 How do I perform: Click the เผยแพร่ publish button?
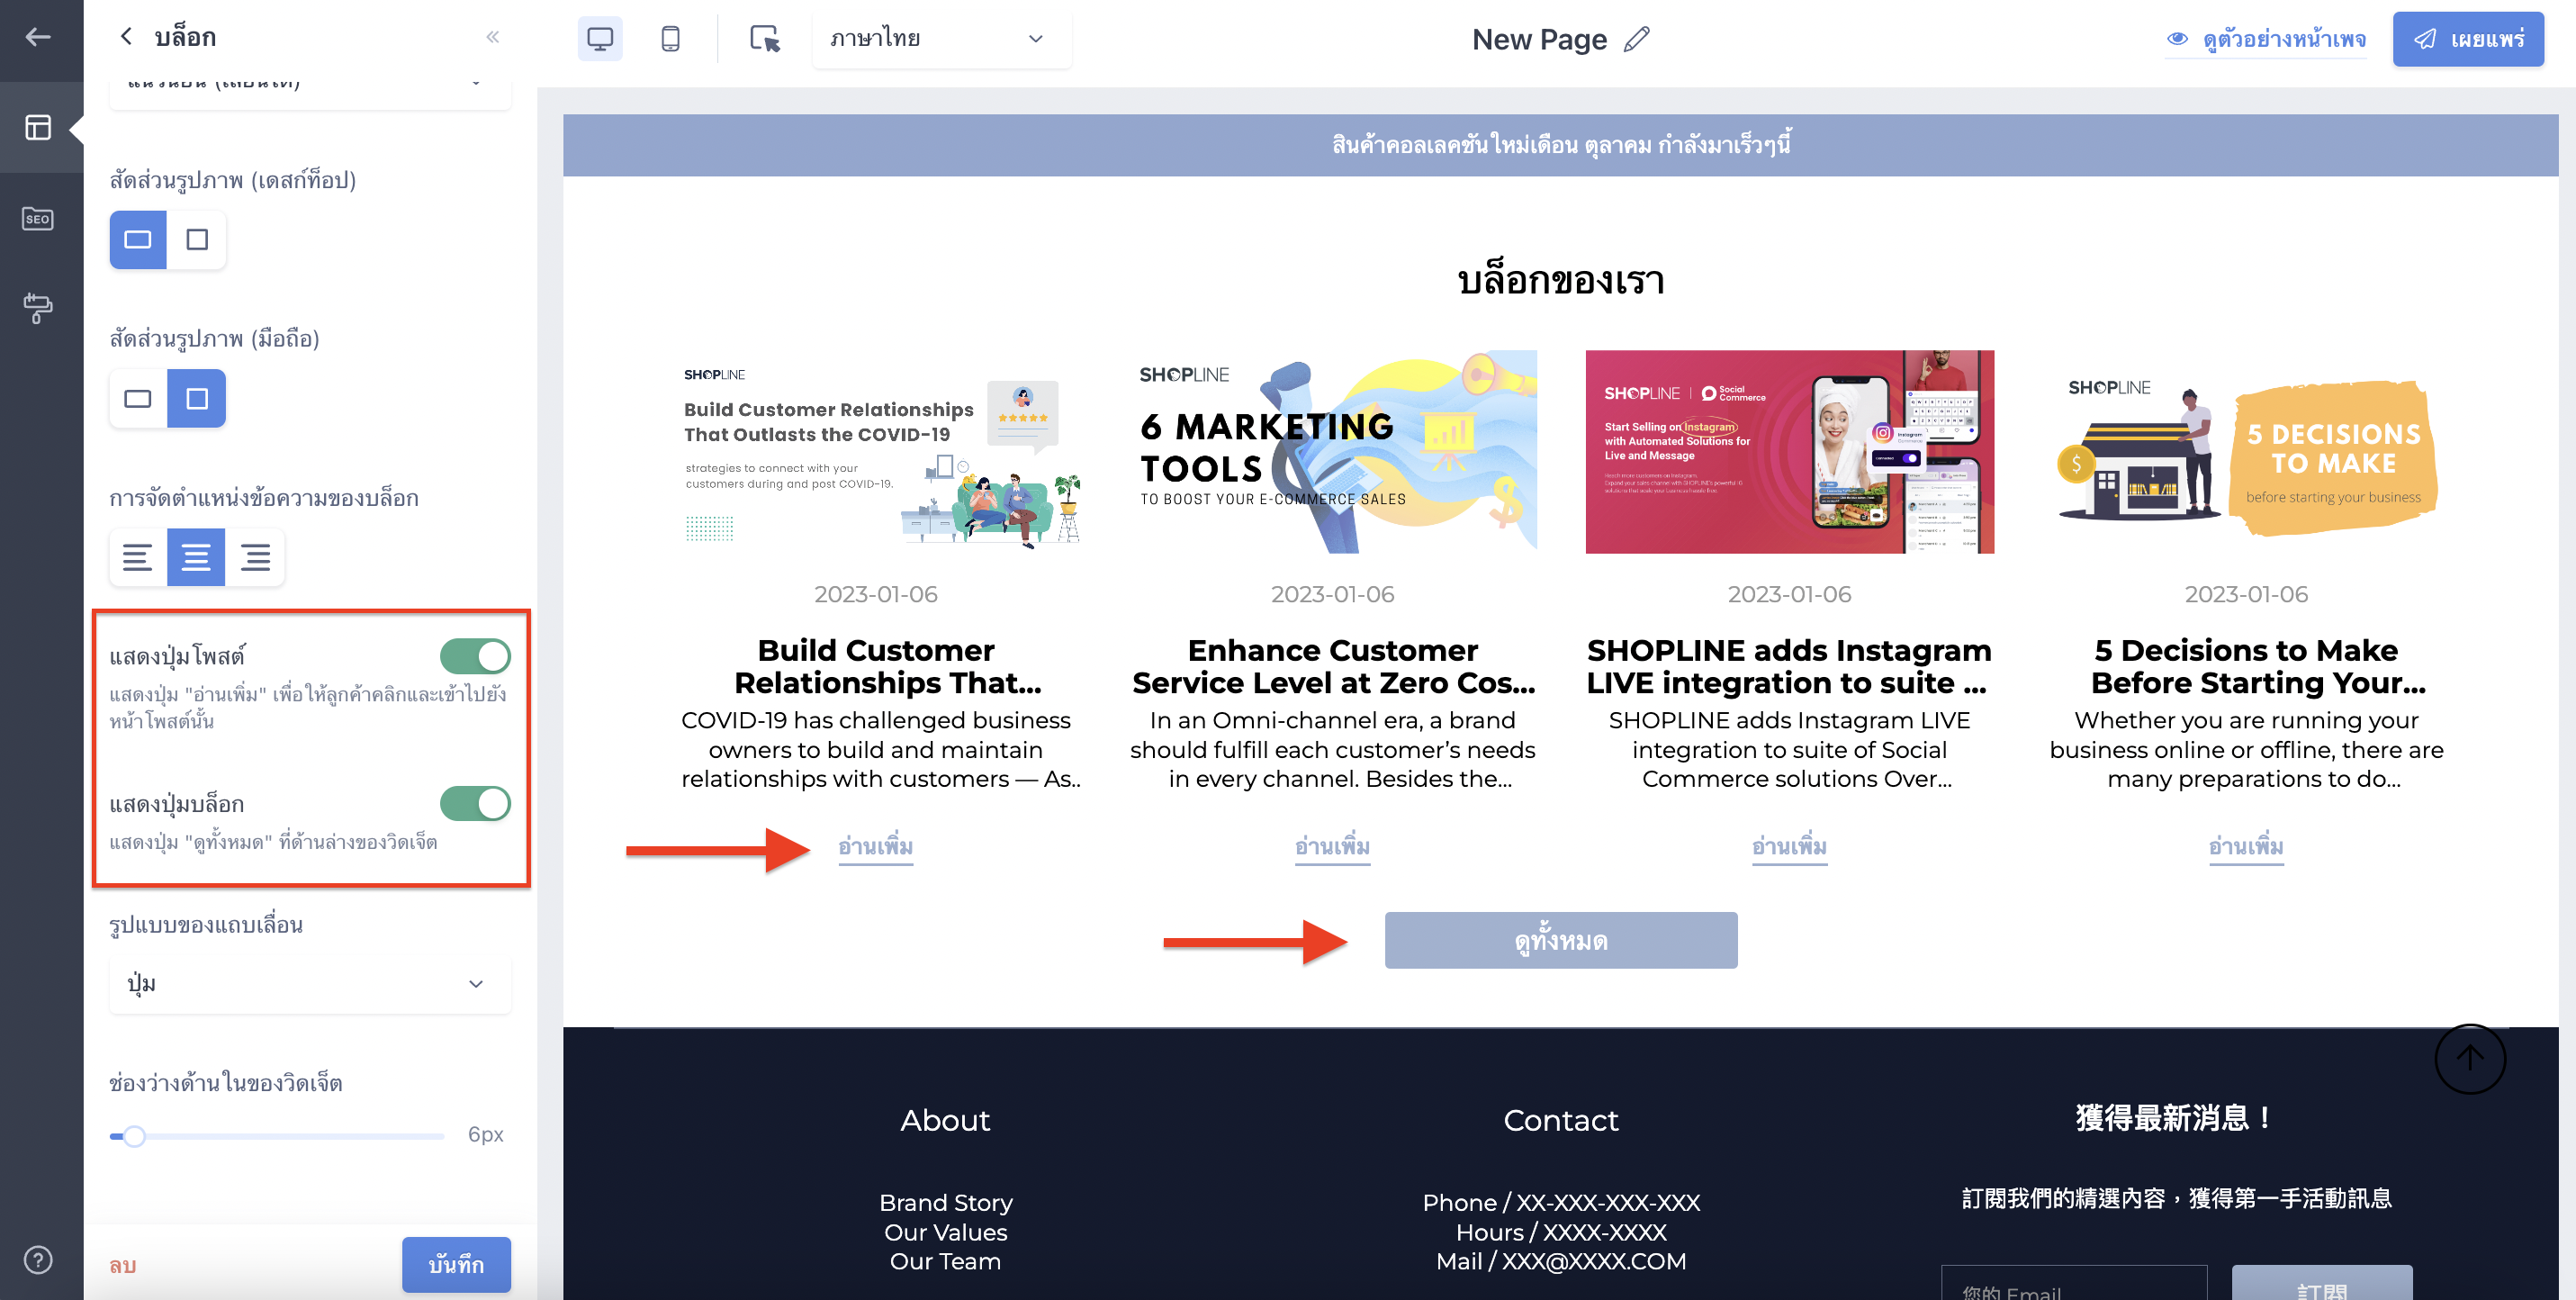[2468, 39]
